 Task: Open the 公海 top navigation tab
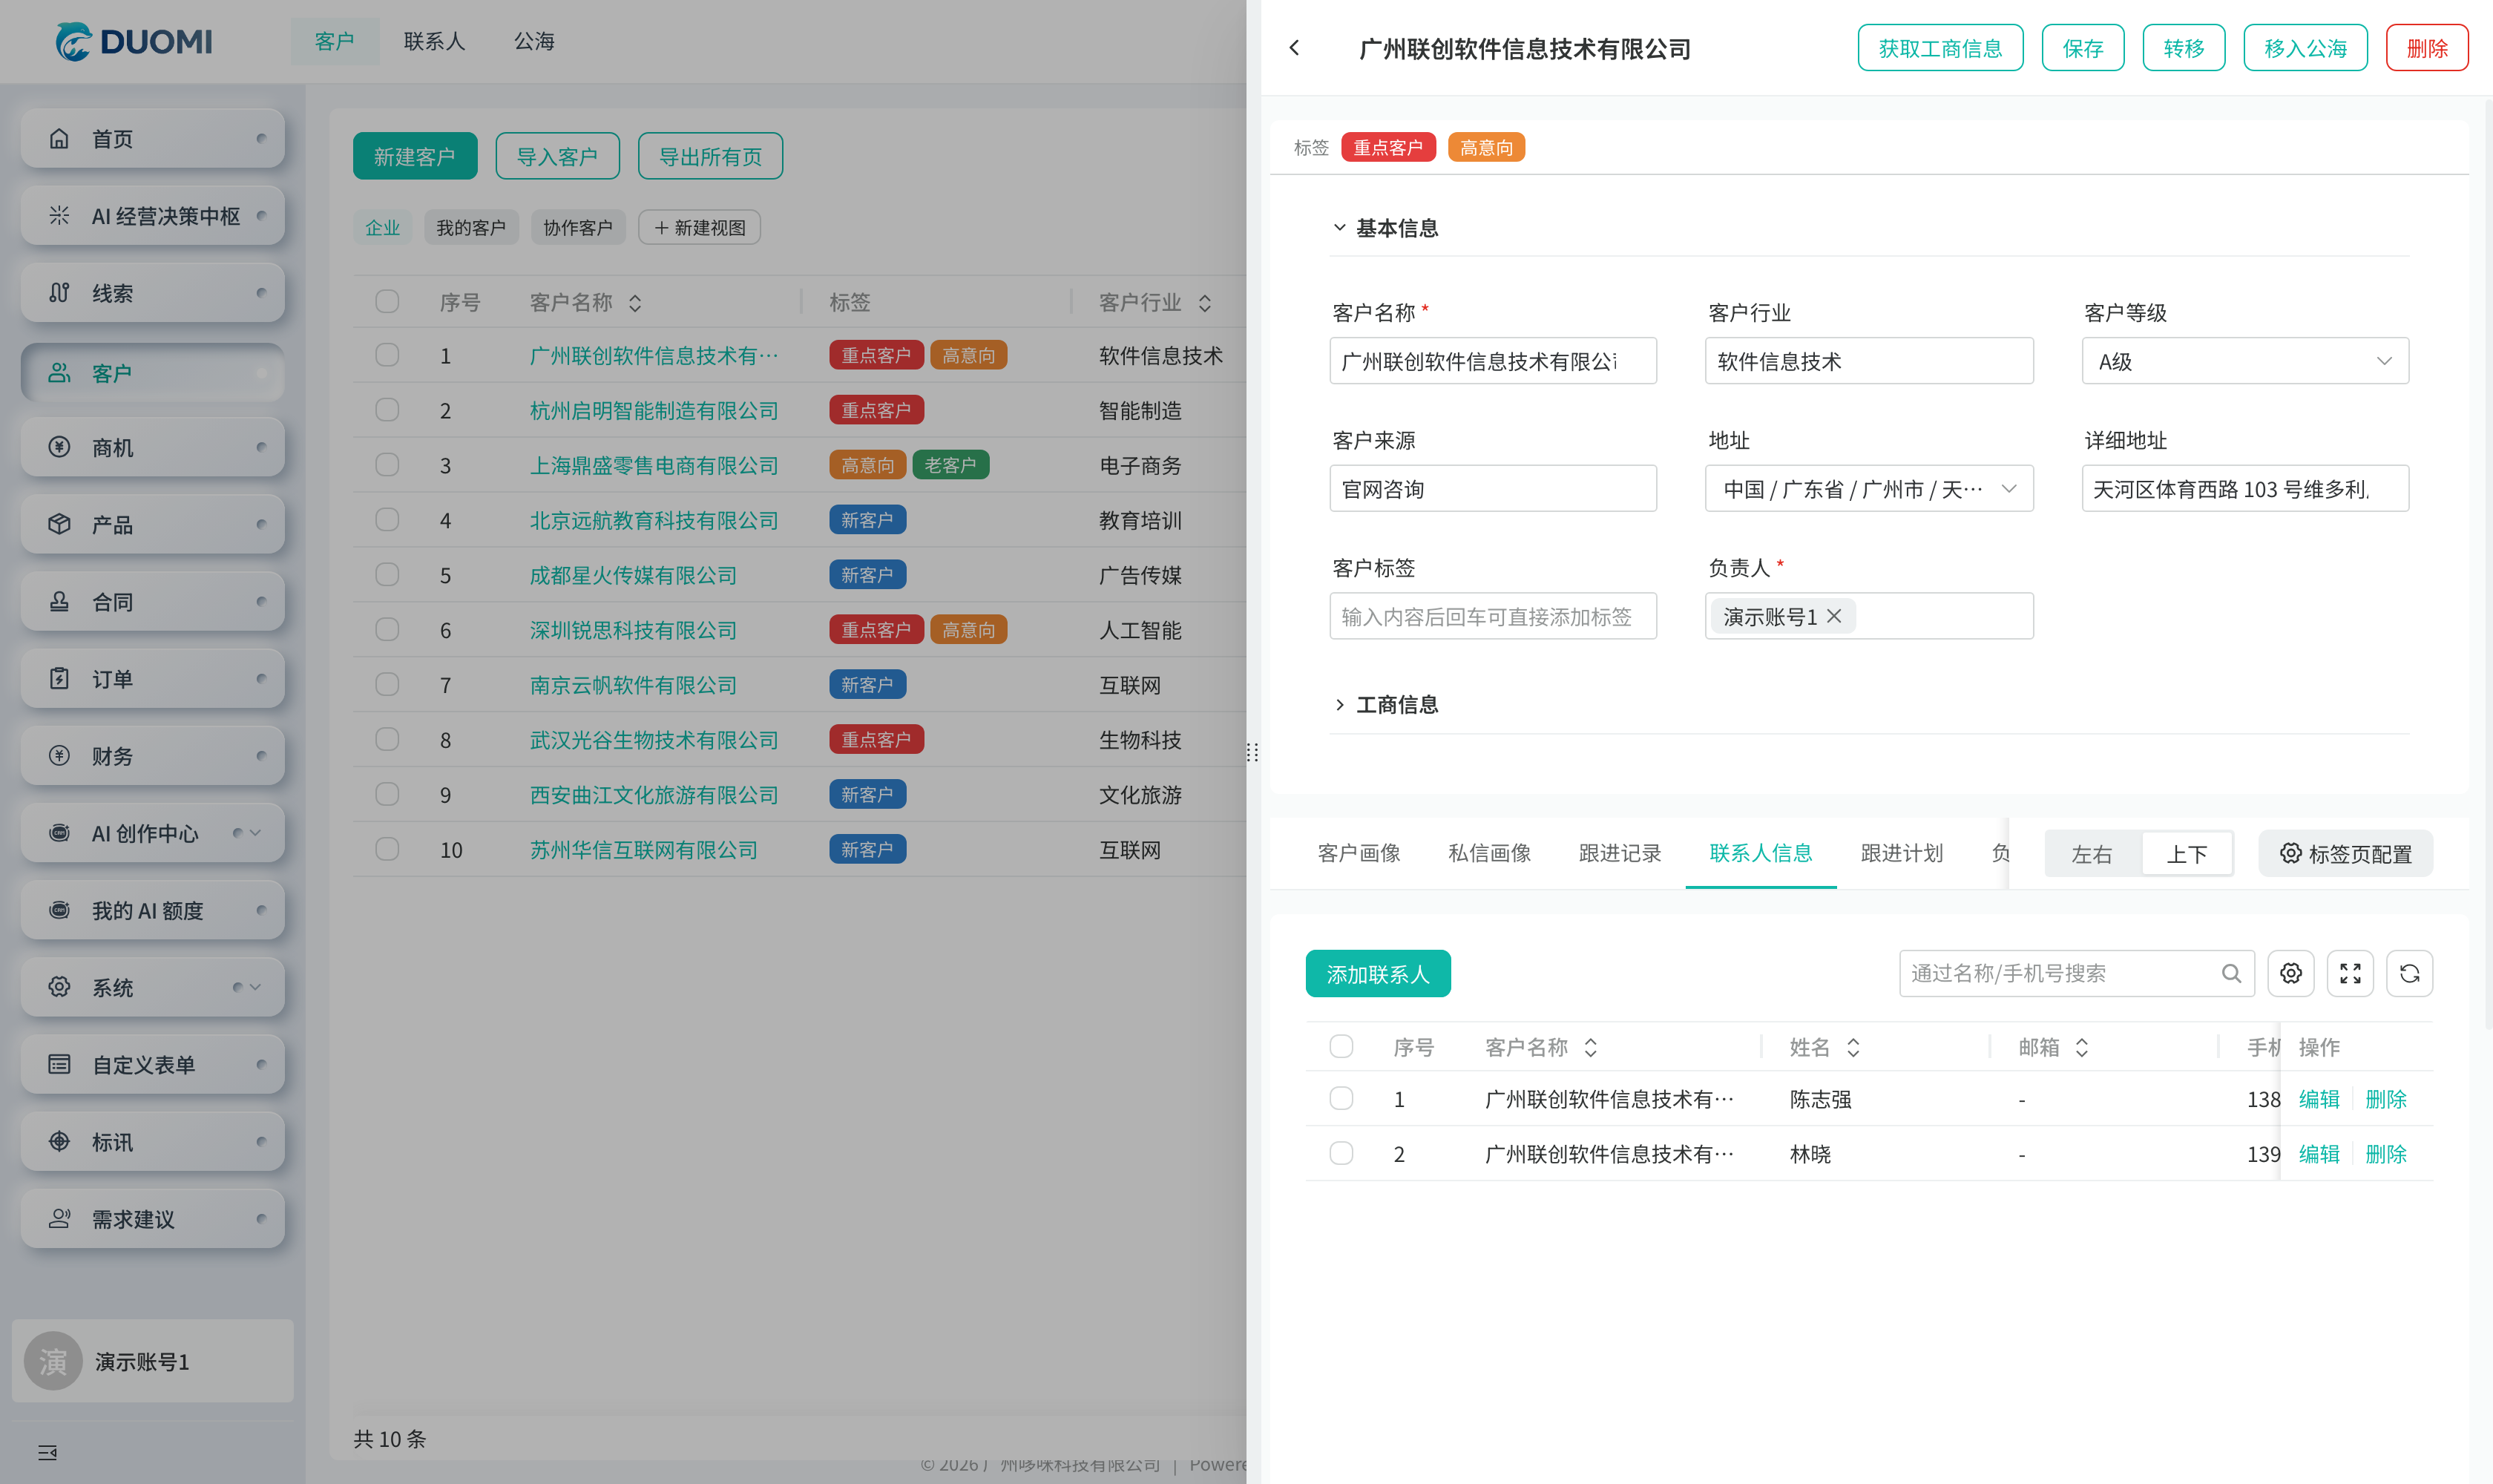(534, 41)
